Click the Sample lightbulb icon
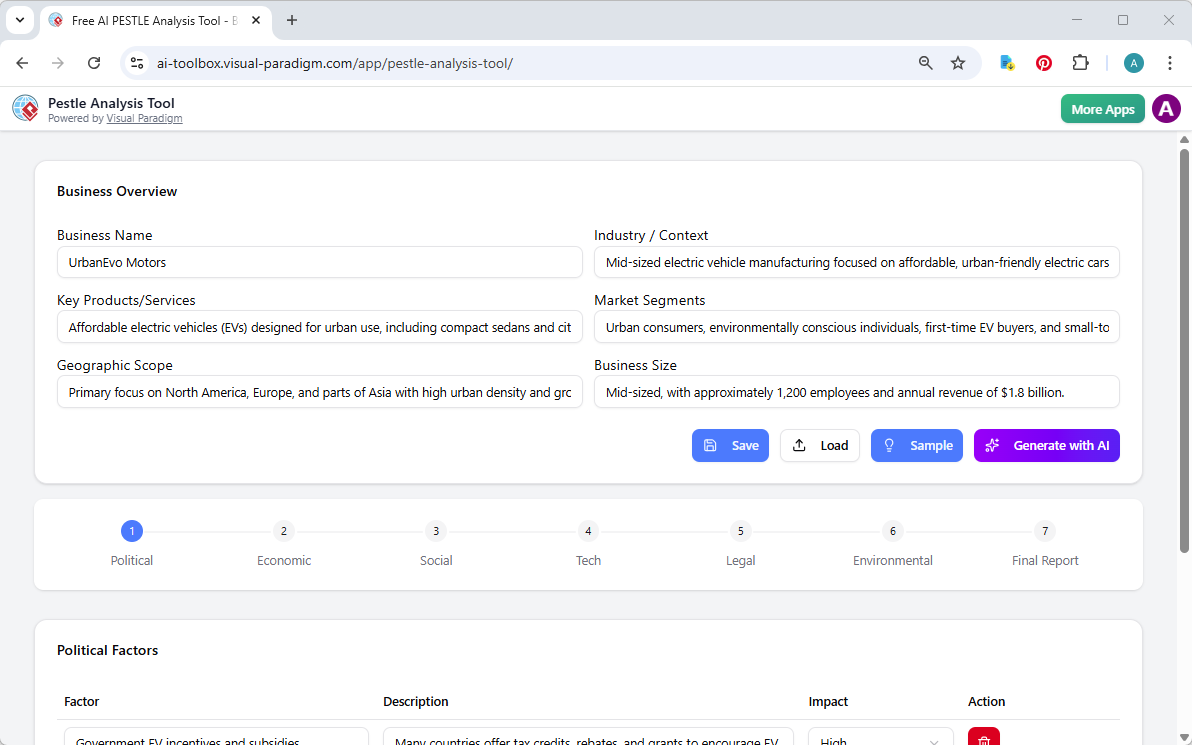 pyautogui.click(x=889, y=445)
